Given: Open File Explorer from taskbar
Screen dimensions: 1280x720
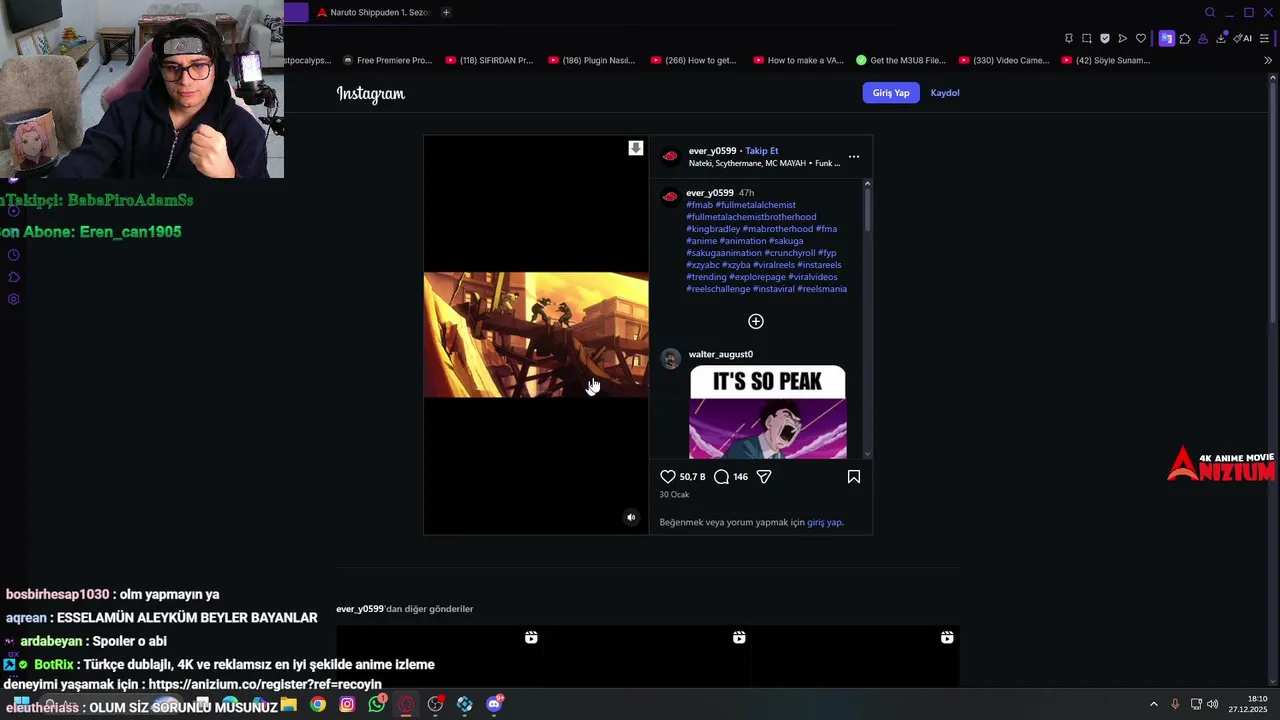Looking at the screenshot, I should [x=288, y=704].
